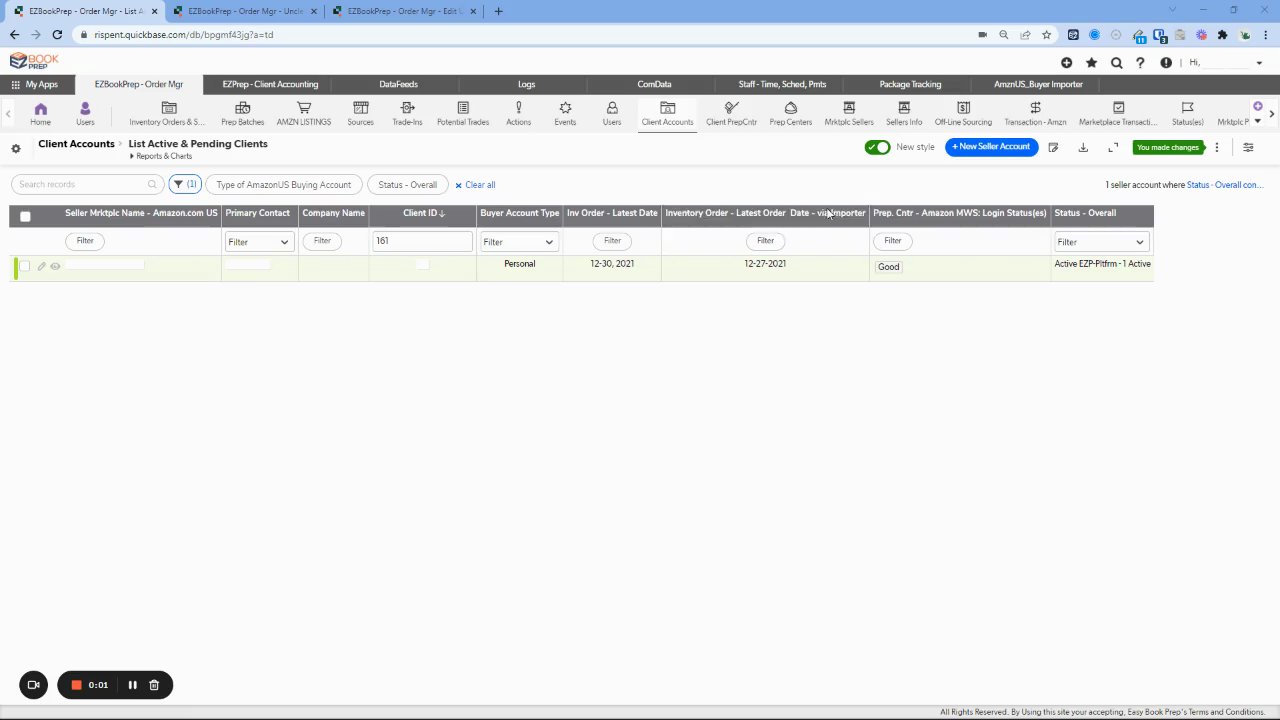Open Trade-Ins table

click(x=407, y=113)
